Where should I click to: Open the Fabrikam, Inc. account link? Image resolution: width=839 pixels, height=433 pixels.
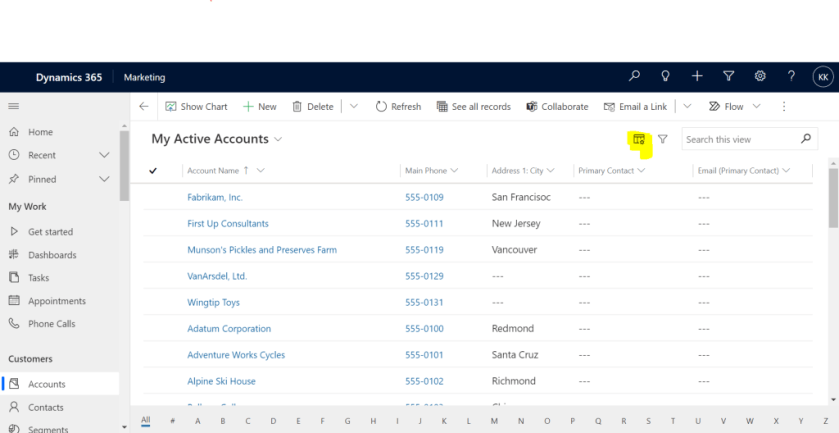[215, 198]
